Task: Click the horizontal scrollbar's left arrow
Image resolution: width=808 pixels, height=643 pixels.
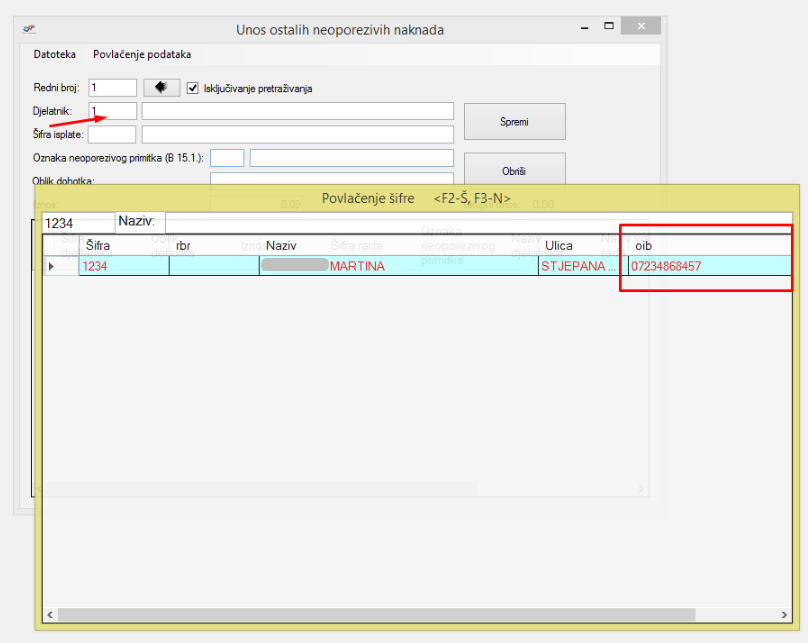Action: pos(49,615)
